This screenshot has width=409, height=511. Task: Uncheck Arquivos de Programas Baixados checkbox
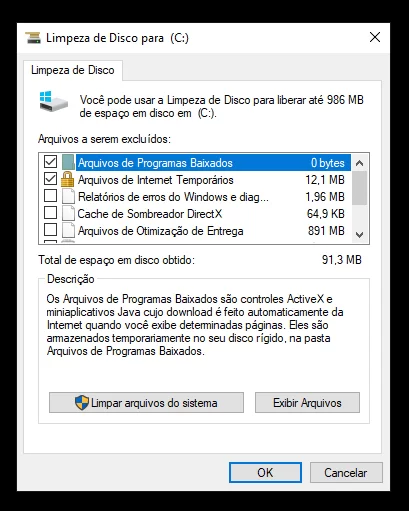tap(50, 162)
